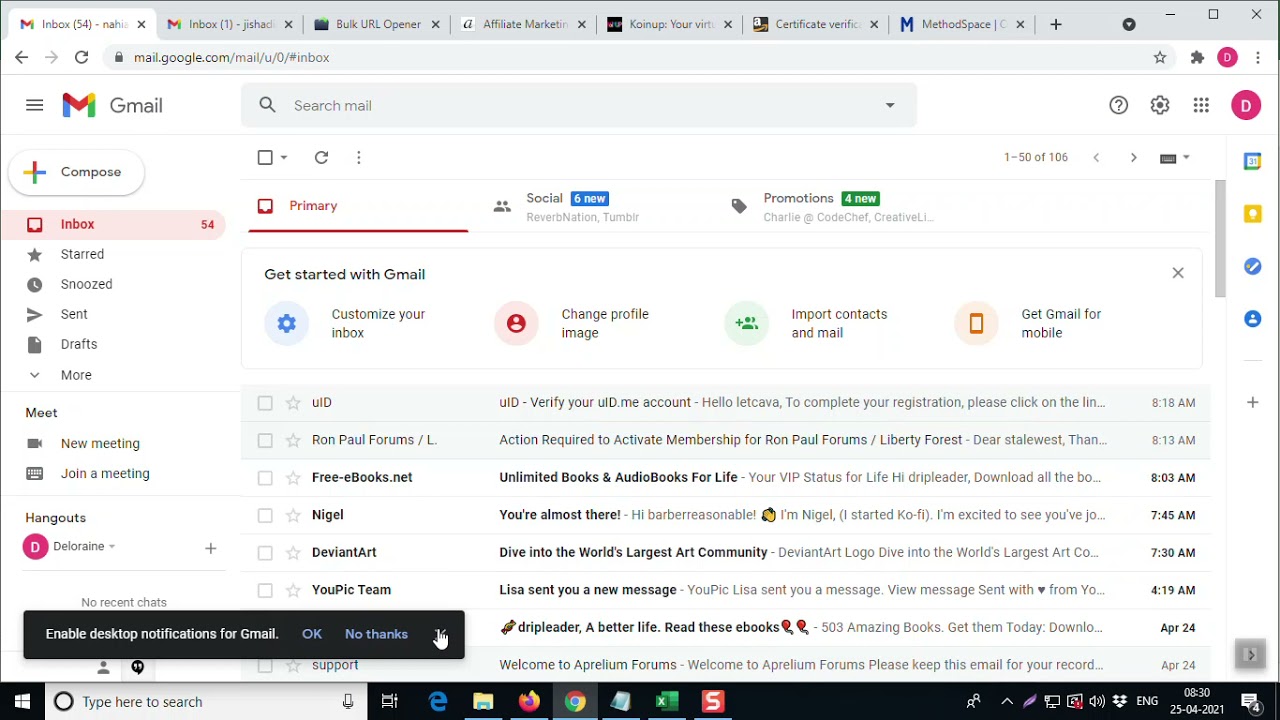This screenshot has height=720, width=1280.
Task: Open the Support help icon
Action: (1118, 105)
